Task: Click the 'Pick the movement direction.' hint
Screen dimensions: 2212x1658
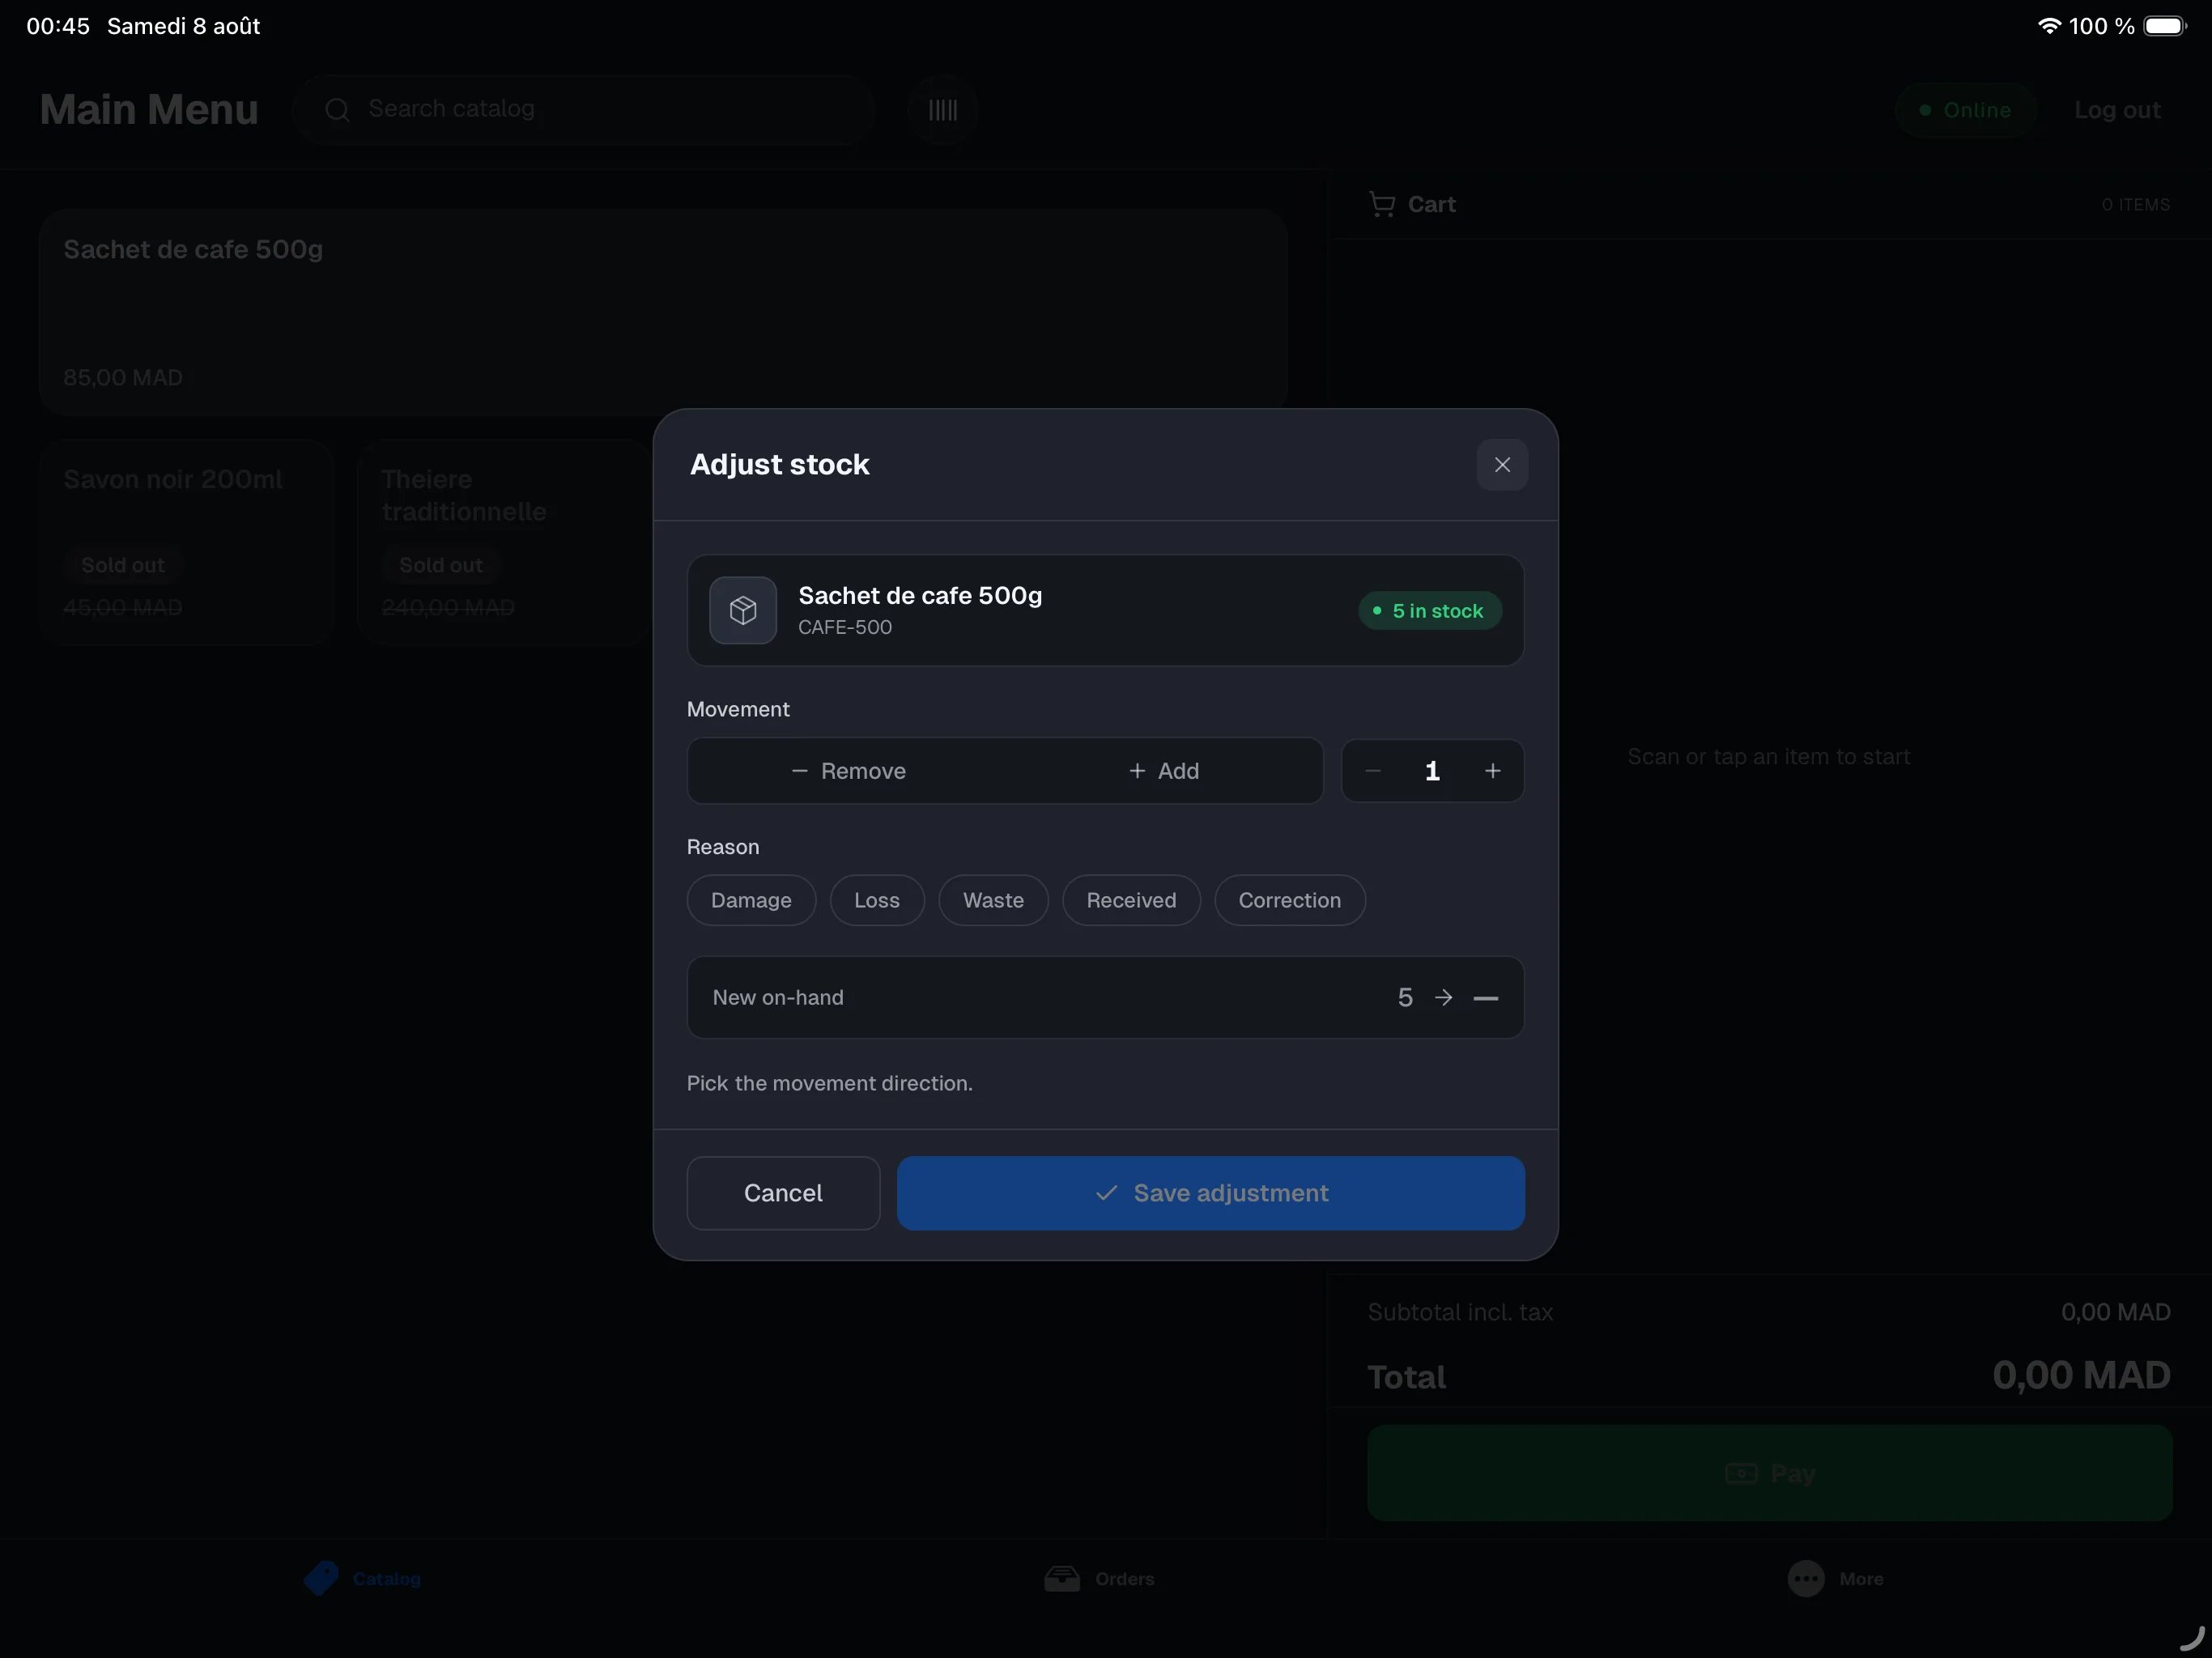Action: [829, 1083]
